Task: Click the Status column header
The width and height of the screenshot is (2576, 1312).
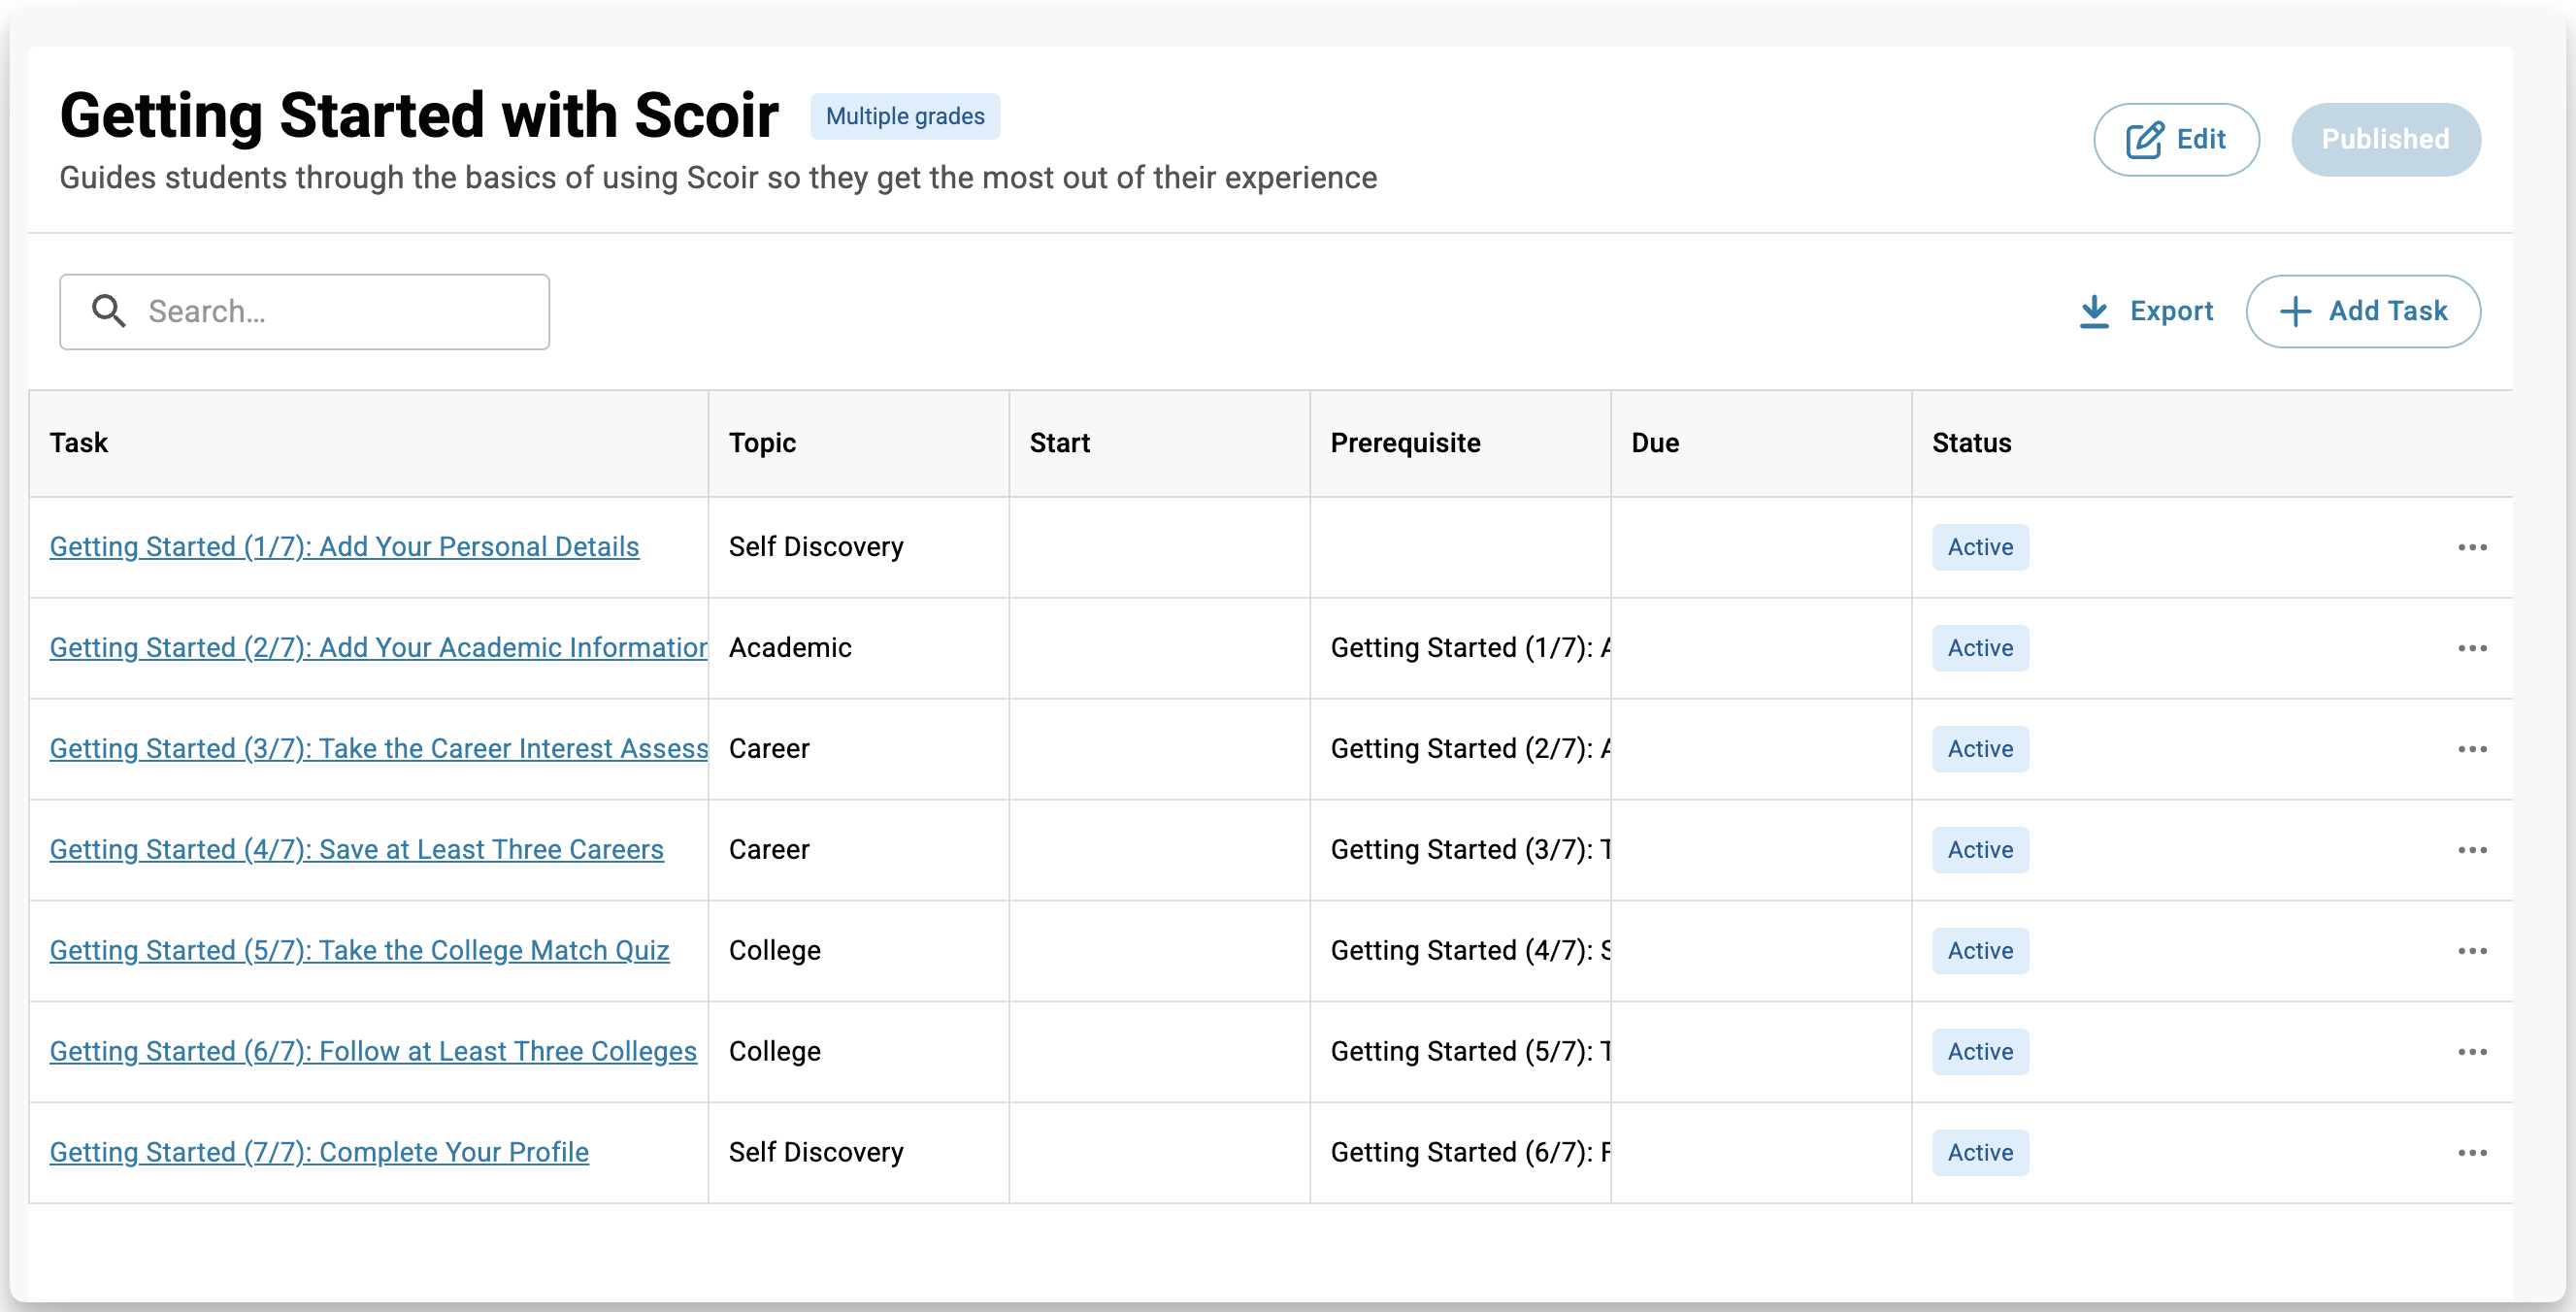Action: [1970, 443]
